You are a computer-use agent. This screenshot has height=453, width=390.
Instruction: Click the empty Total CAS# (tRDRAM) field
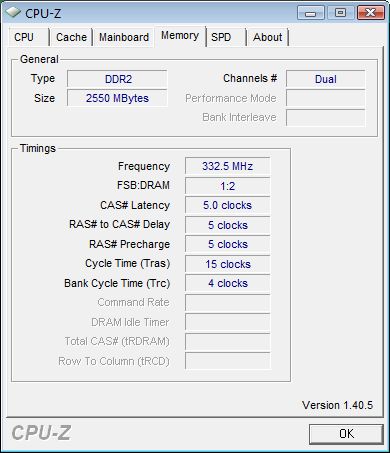tap(227, 341)
